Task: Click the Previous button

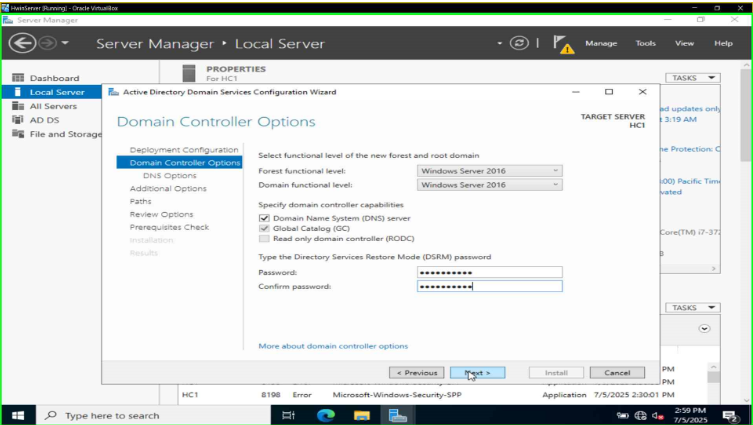Action: pos(416,373)
